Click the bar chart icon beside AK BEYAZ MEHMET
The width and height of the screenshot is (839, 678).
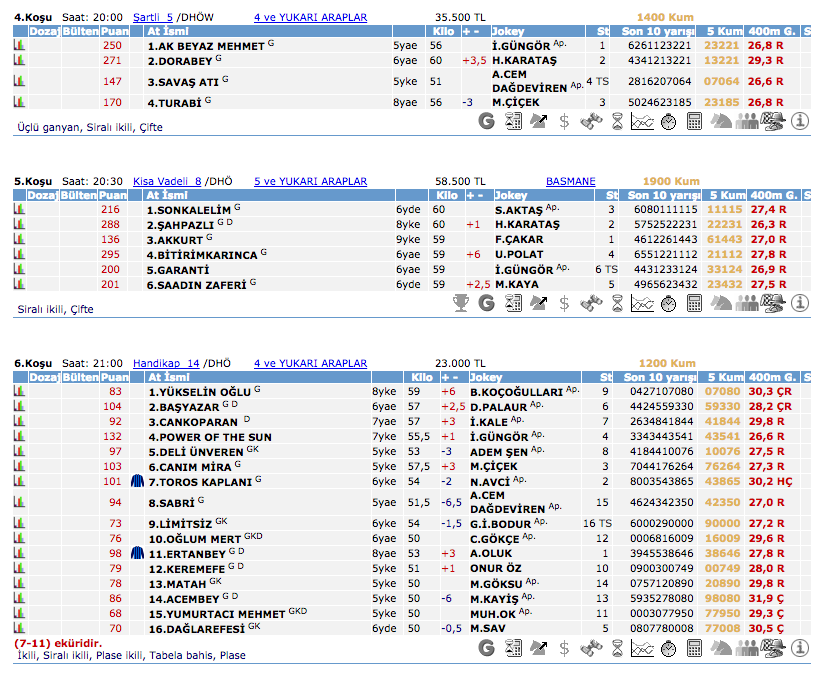pos(18,45)
